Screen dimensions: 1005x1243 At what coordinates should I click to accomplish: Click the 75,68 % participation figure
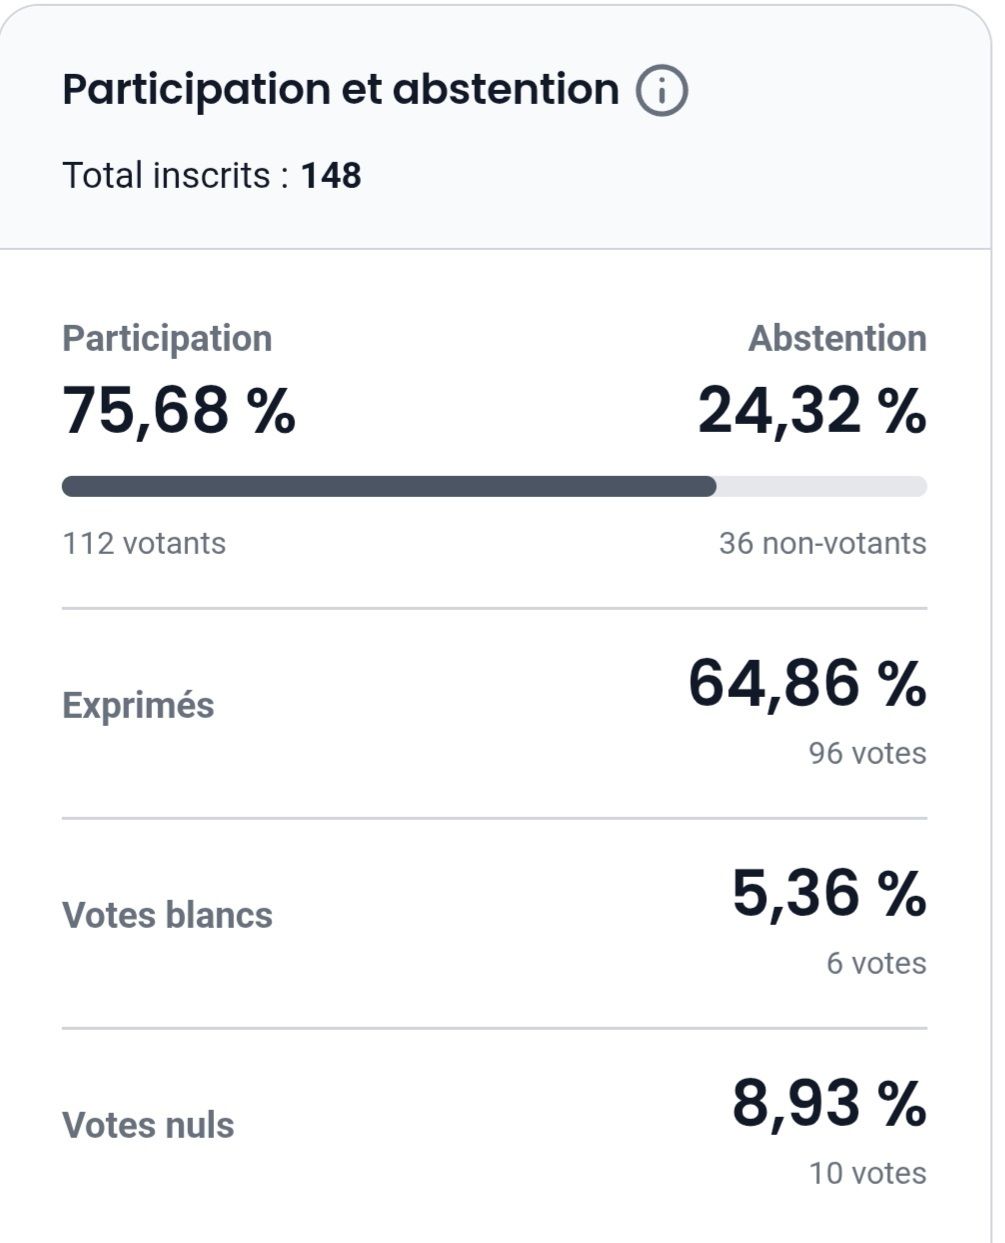(x=179, y=410)
